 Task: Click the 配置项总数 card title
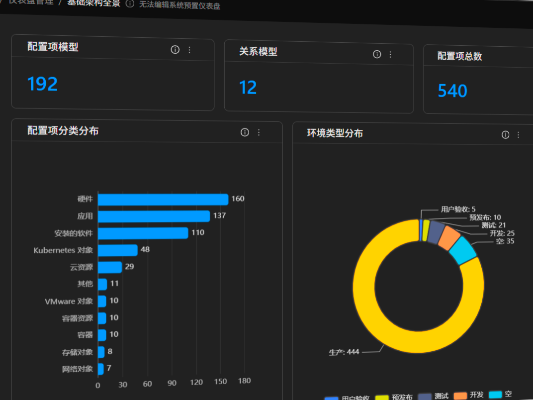tap(460, 56)
